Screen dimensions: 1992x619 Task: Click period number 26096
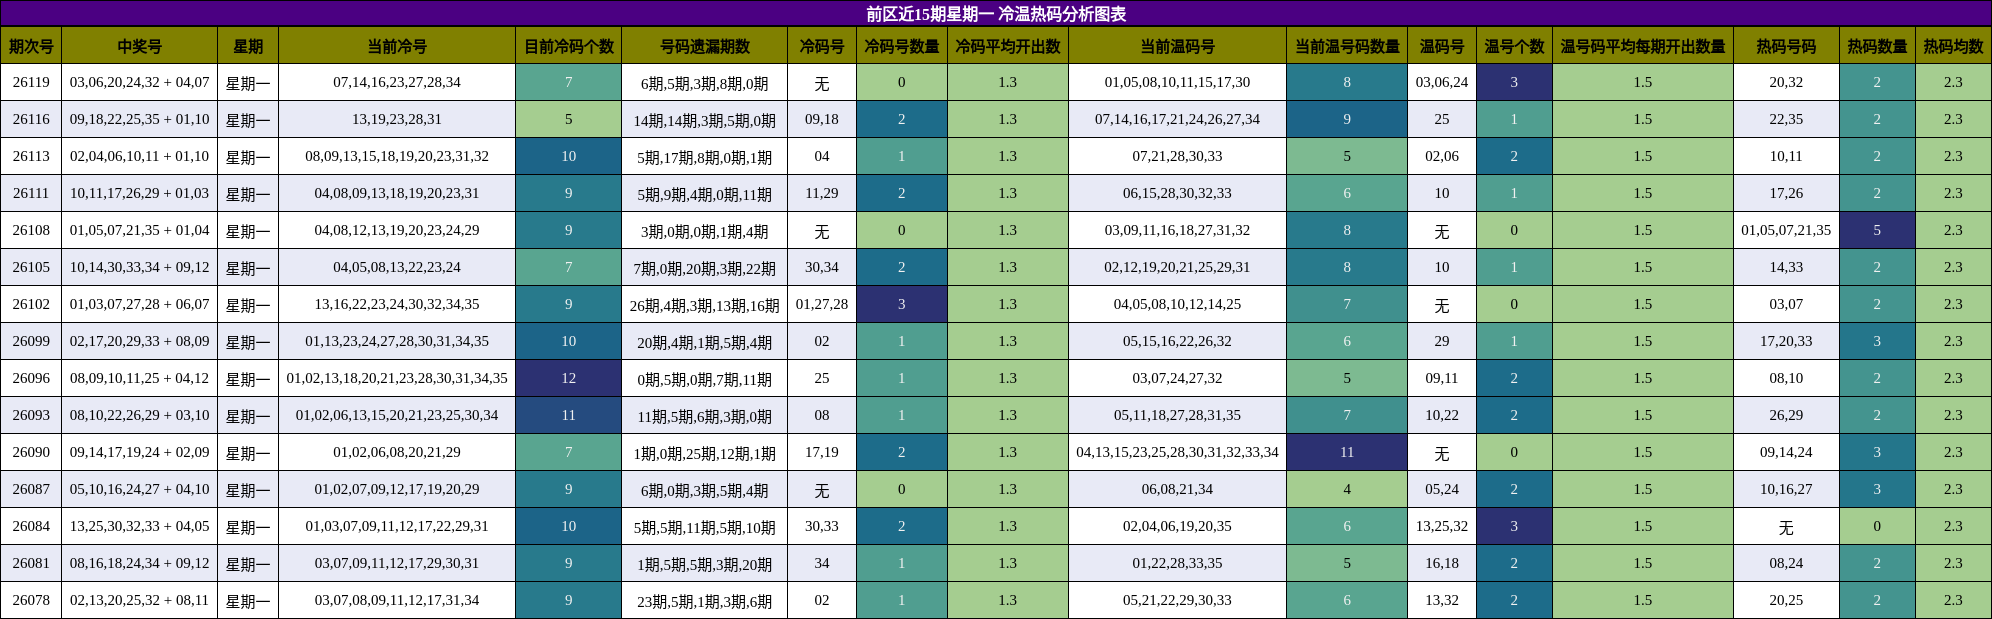[x=31, y=378]
